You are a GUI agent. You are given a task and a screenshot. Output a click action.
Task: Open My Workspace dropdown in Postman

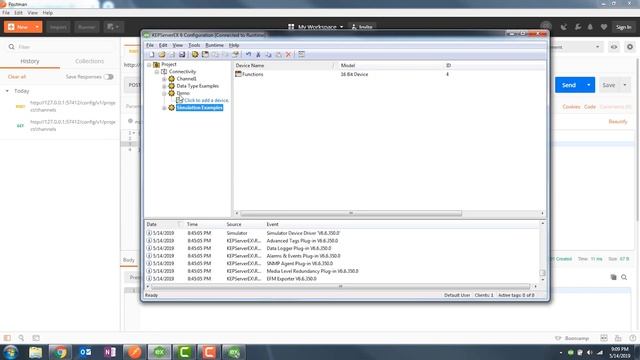tap(316, 27)
